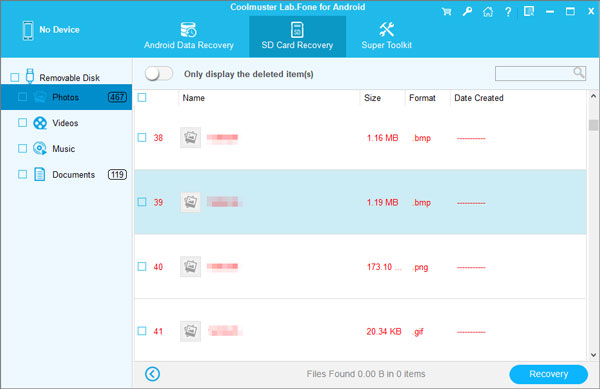Select Photos in the sidebar
The image size is (600, 389).
pyautogui.click(x=66, y=97)
